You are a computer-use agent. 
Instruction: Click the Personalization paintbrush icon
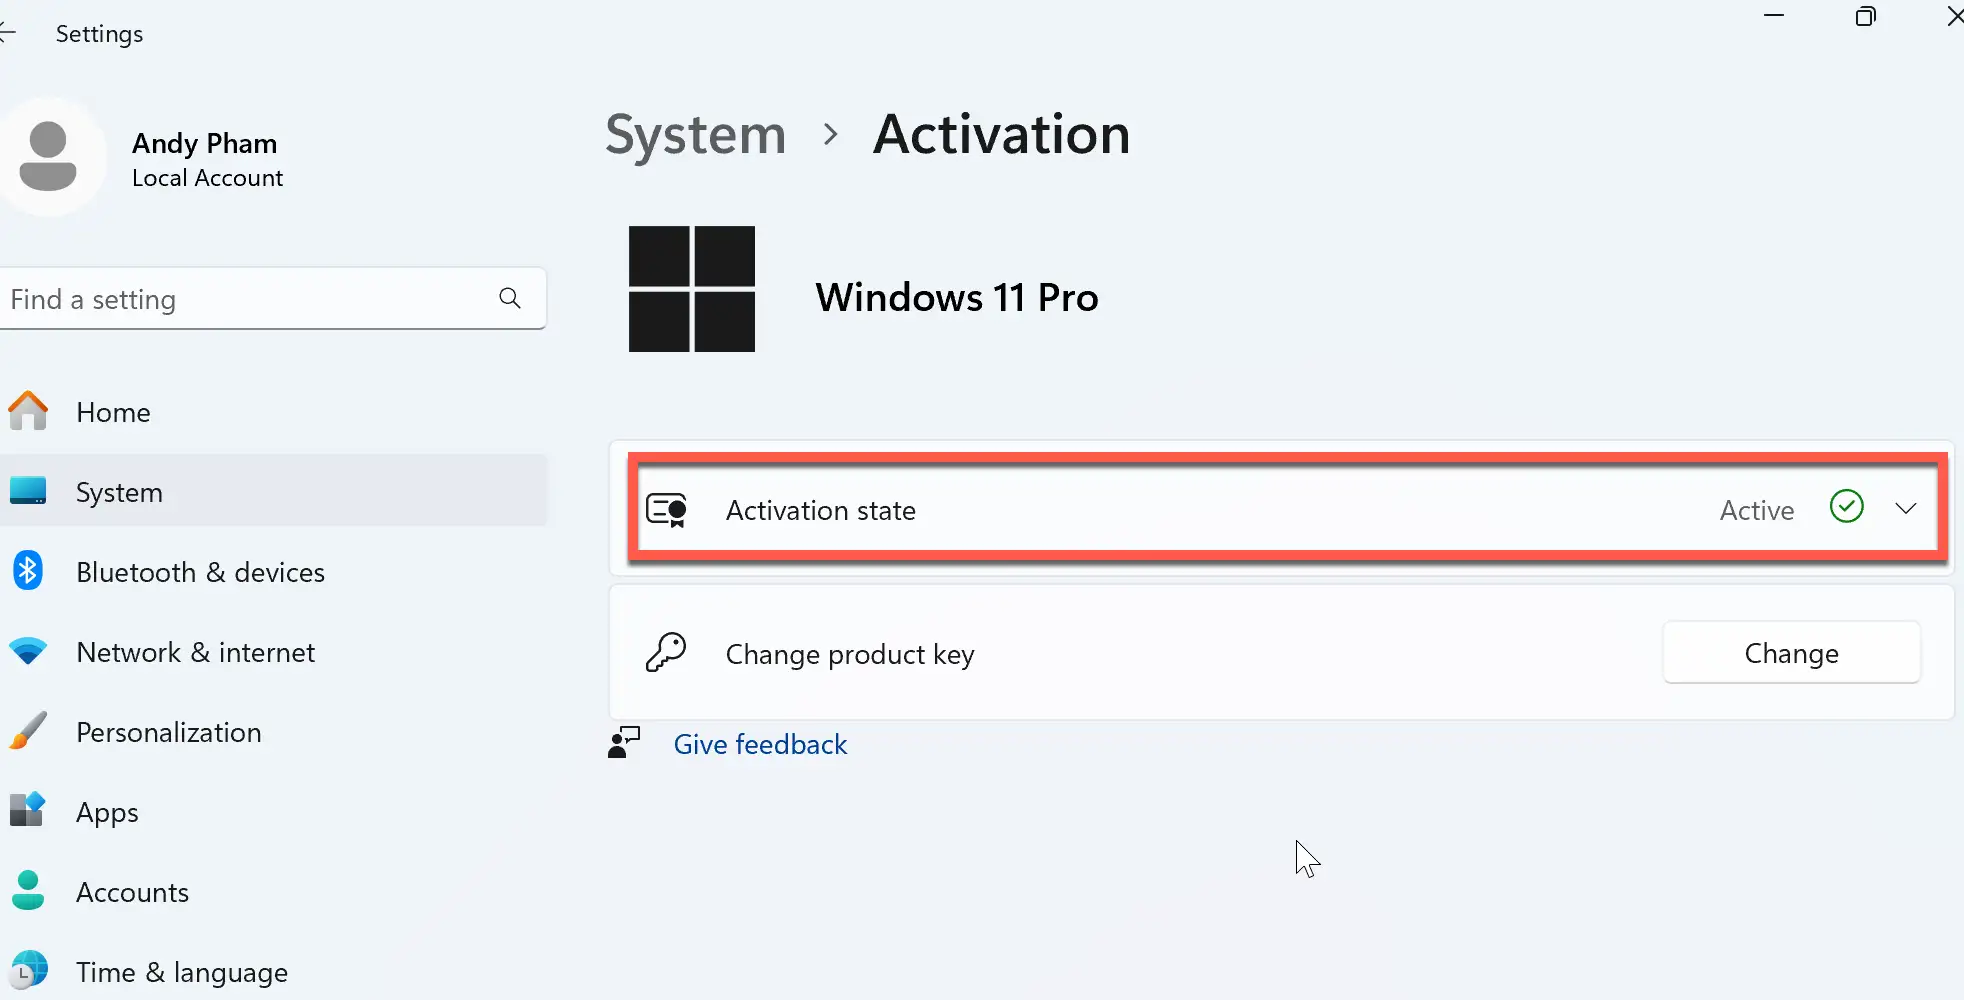click(28, 731)
